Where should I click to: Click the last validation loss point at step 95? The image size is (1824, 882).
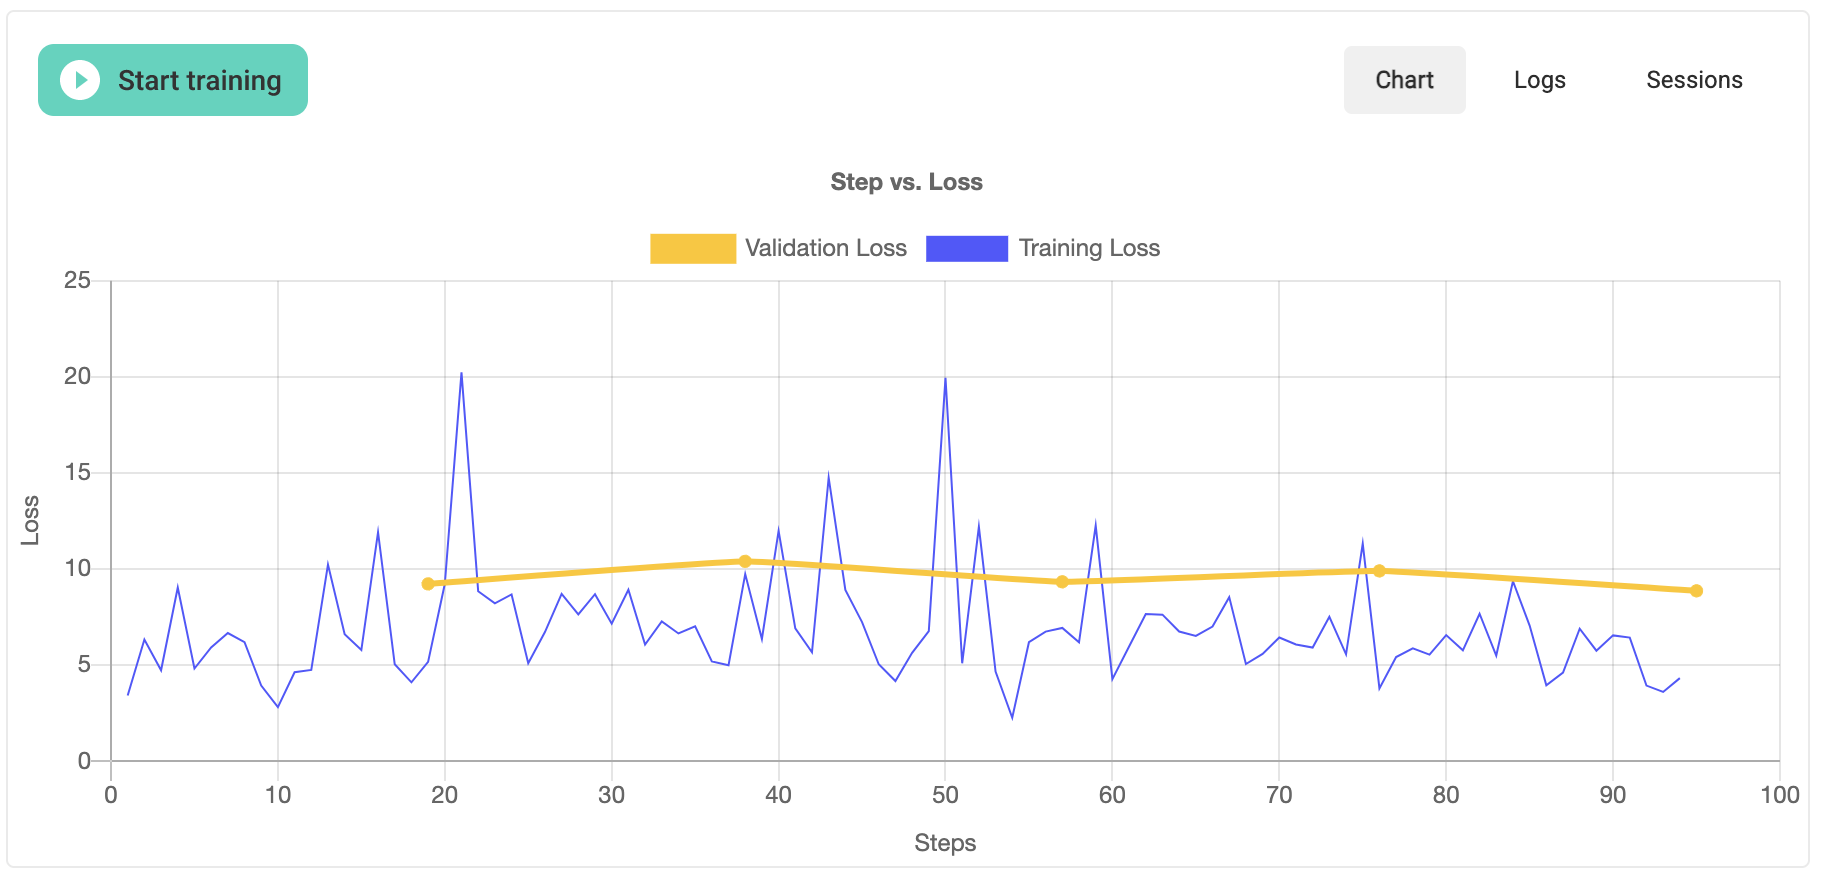(x=1696, y=591)
